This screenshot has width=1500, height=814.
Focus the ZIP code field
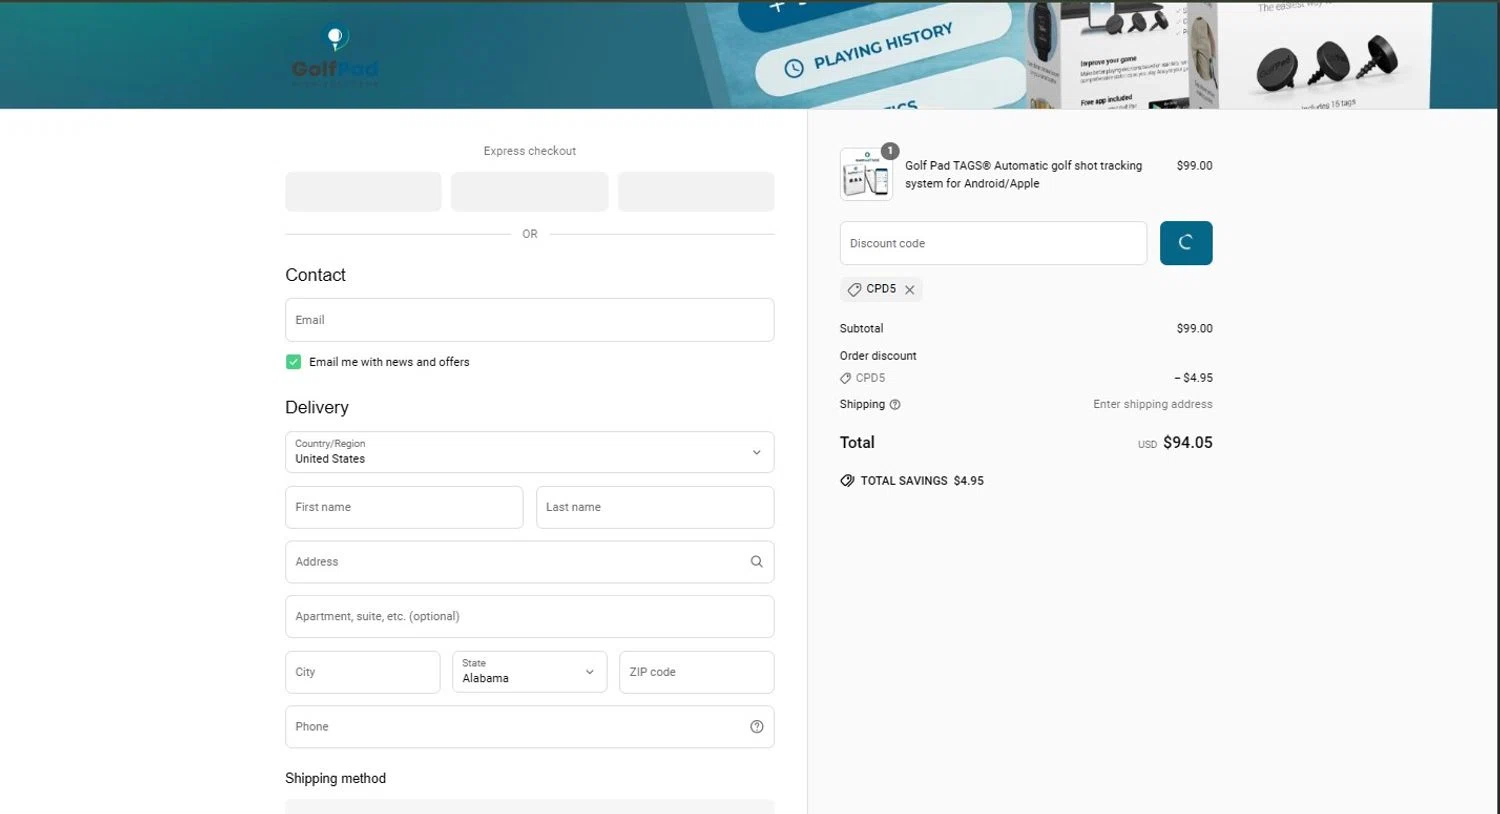[x=697, y=672]
